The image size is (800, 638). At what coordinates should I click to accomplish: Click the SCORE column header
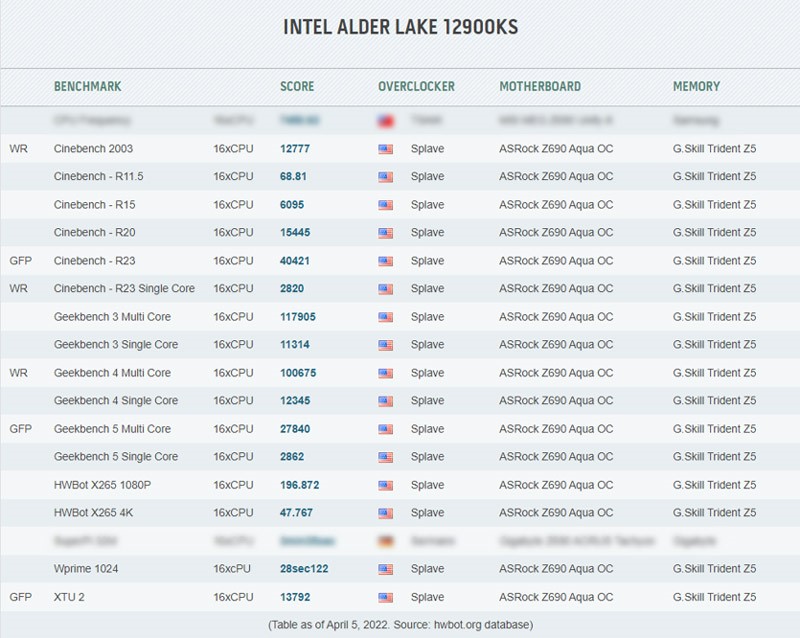(x=297, y=87)
